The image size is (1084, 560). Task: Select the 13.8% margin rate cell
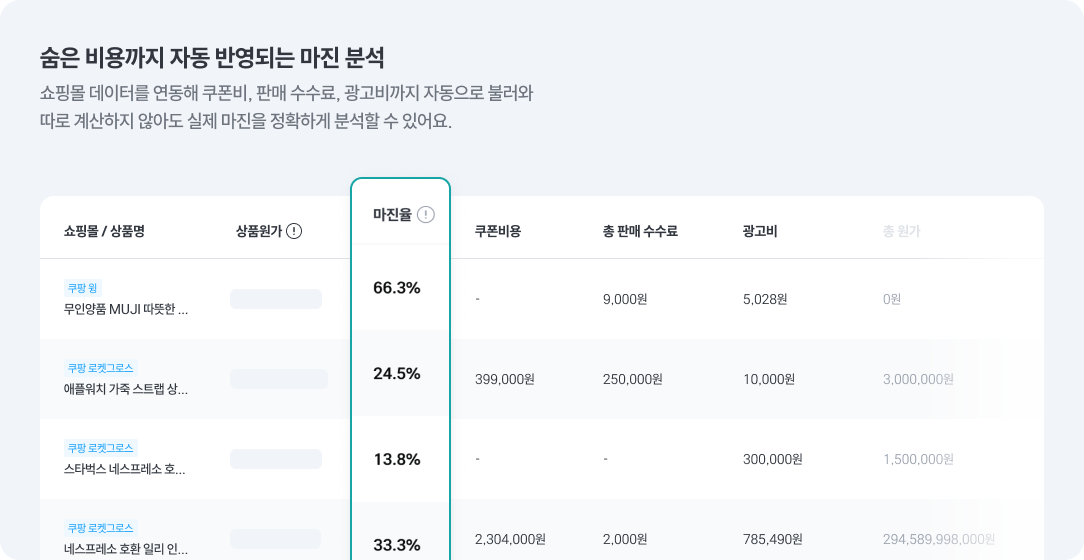396,460
